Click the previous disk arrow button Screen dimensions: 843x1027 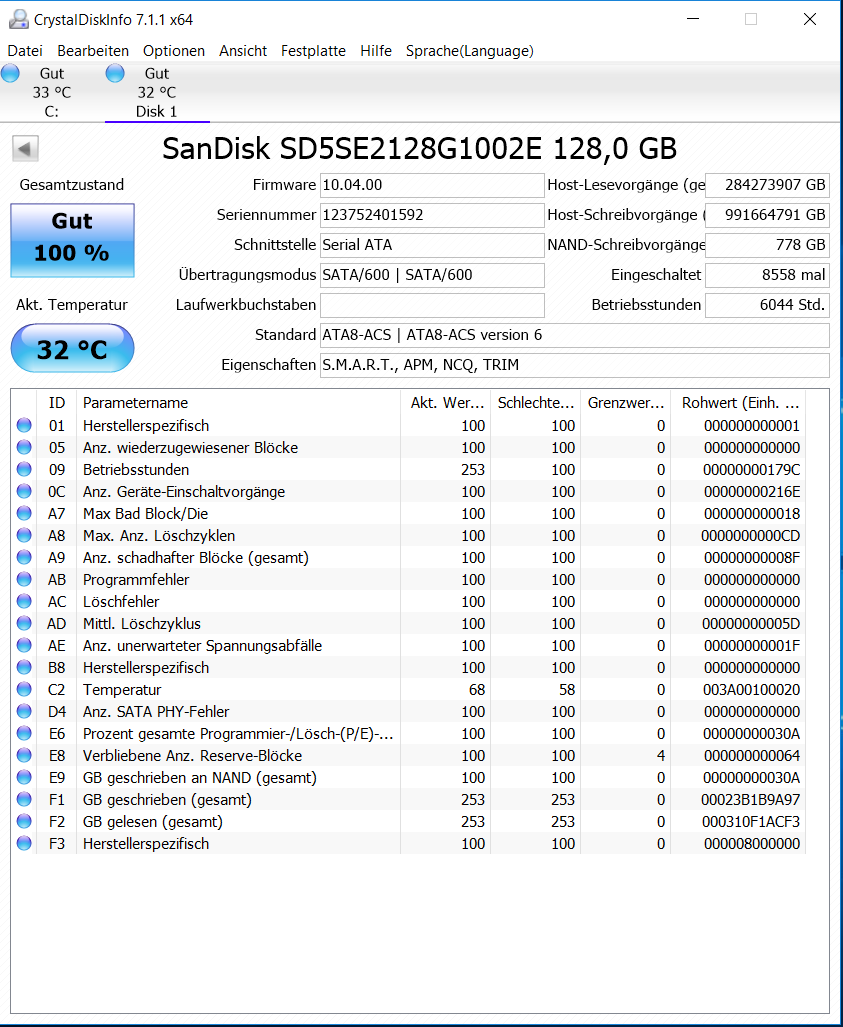coord(26,149)
